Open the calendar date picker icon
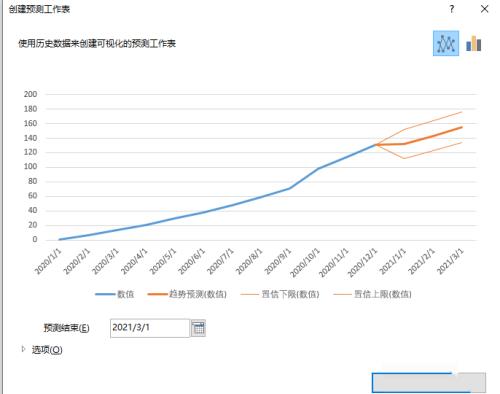This screenshot has width=500, height=394. [x=198, y=328]
